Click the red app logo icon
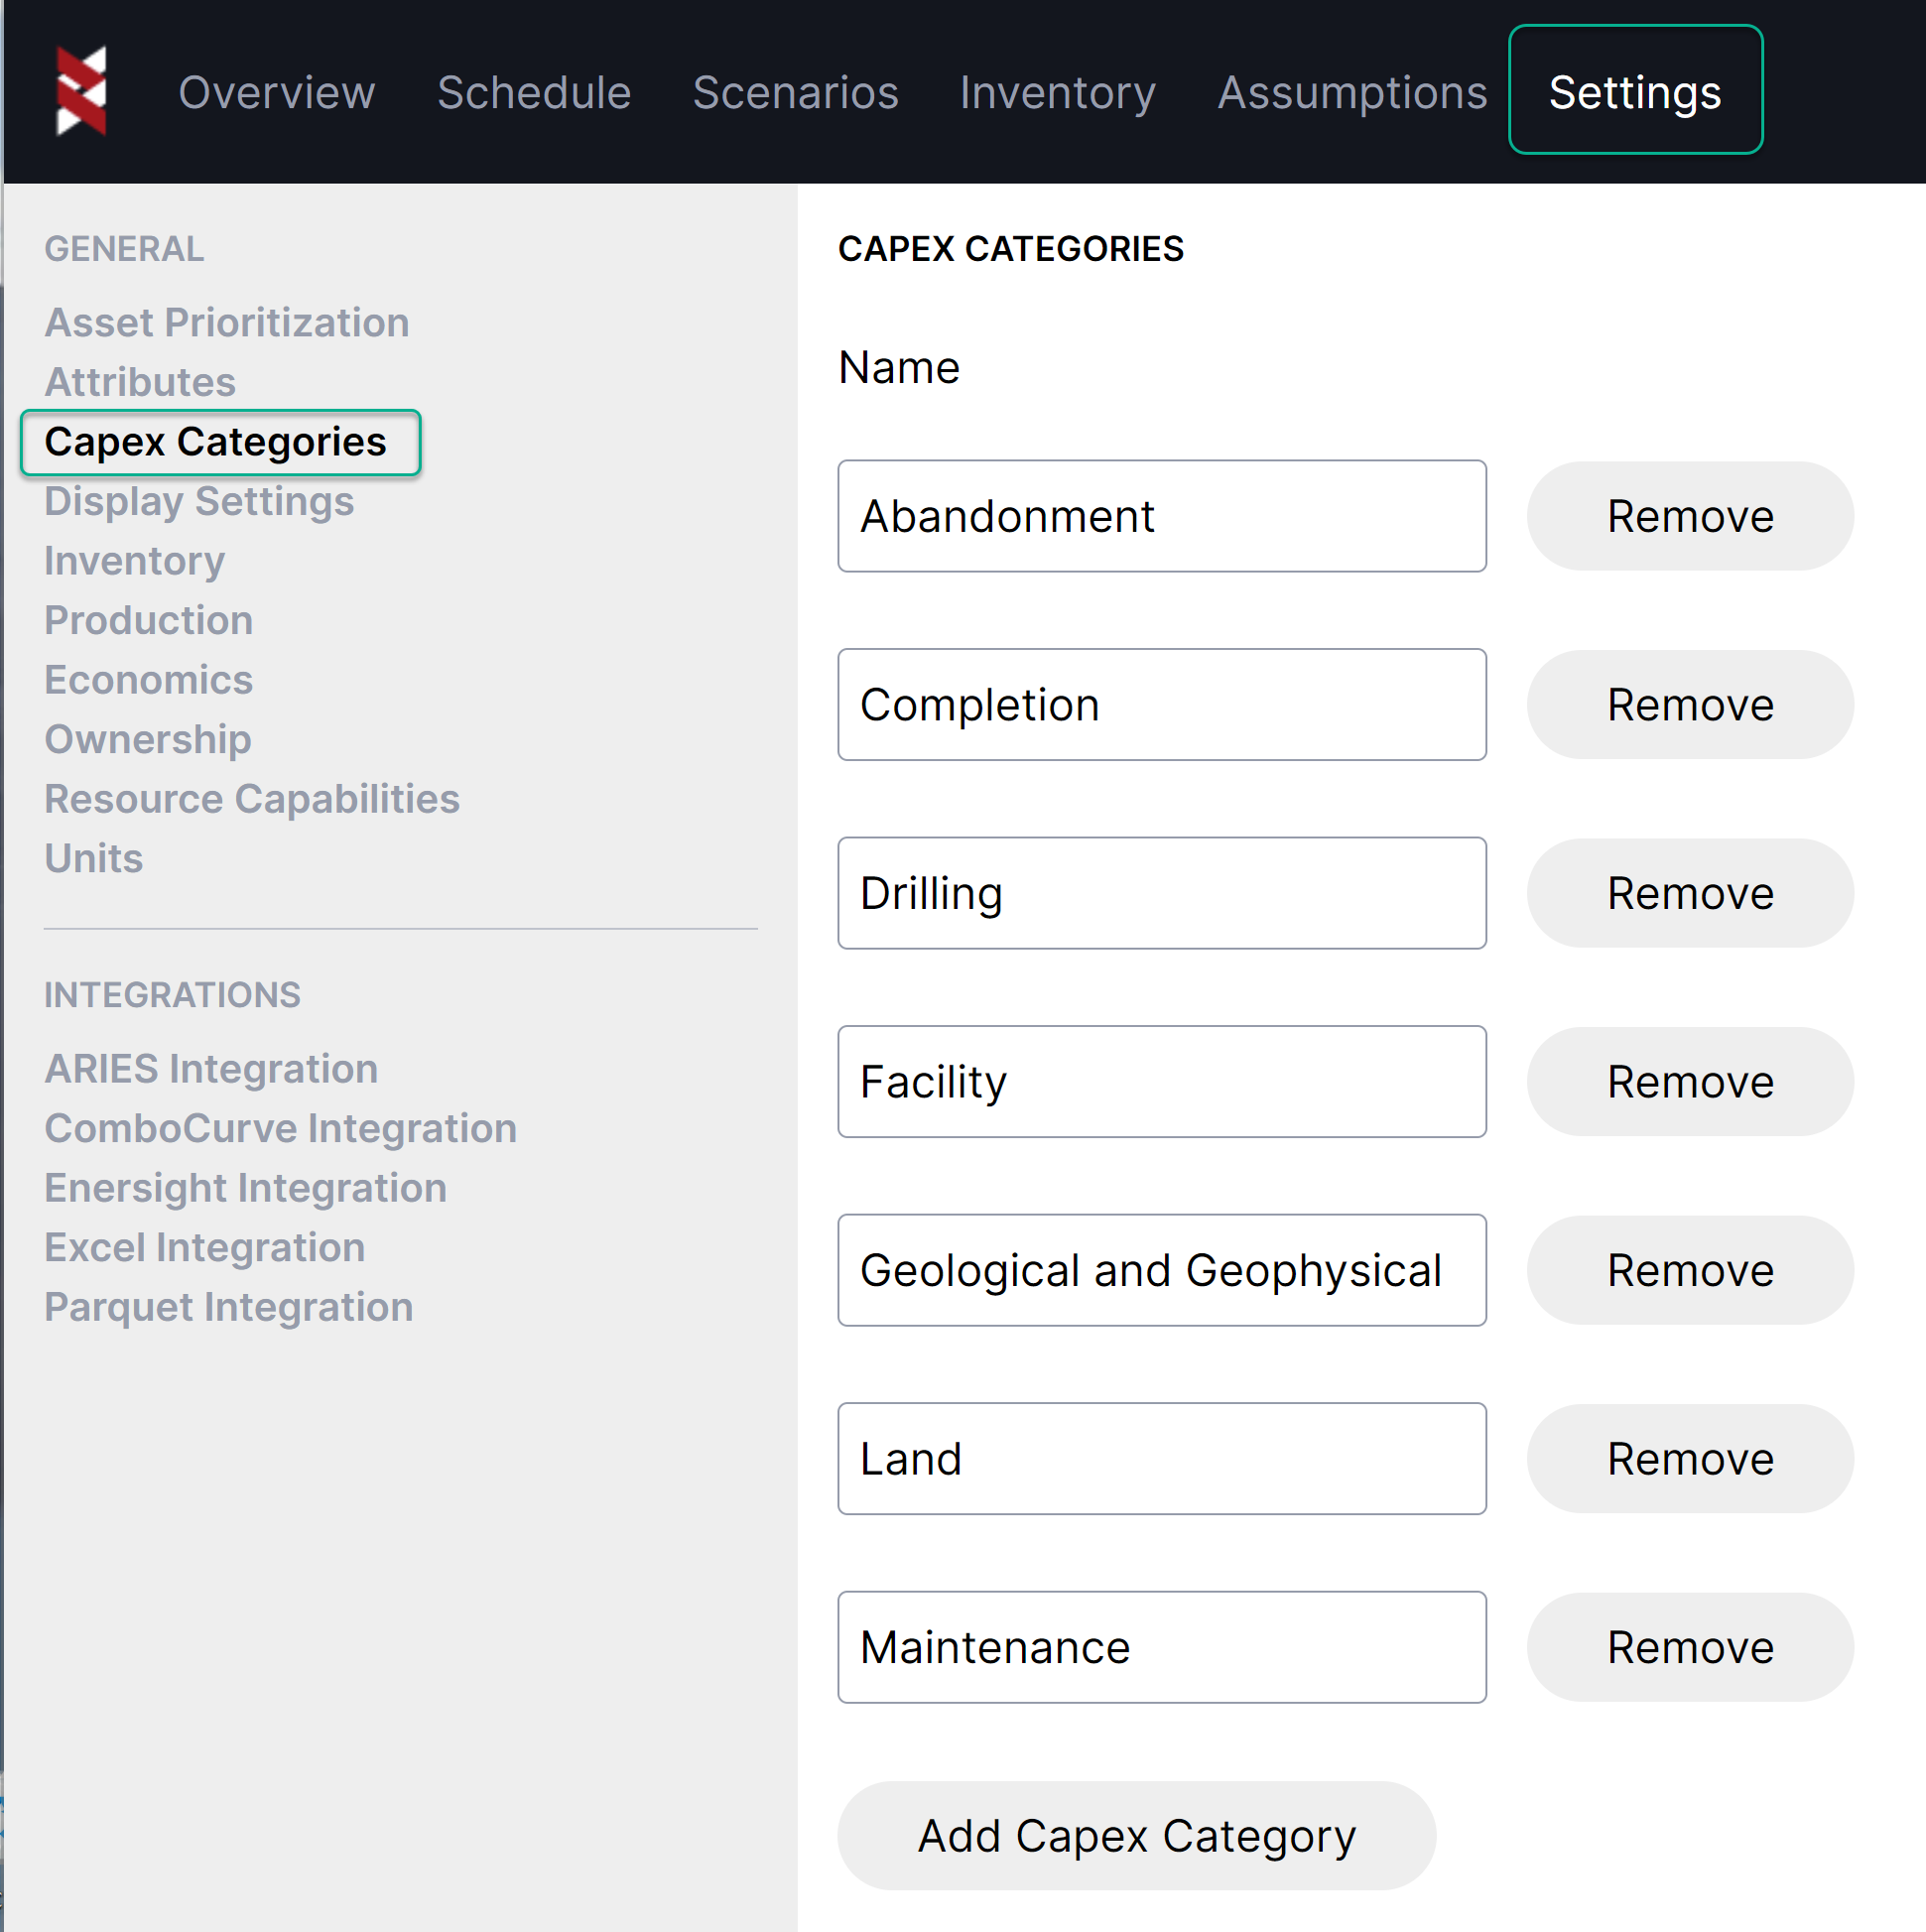 pyautogui.click(x=81, y=91)
